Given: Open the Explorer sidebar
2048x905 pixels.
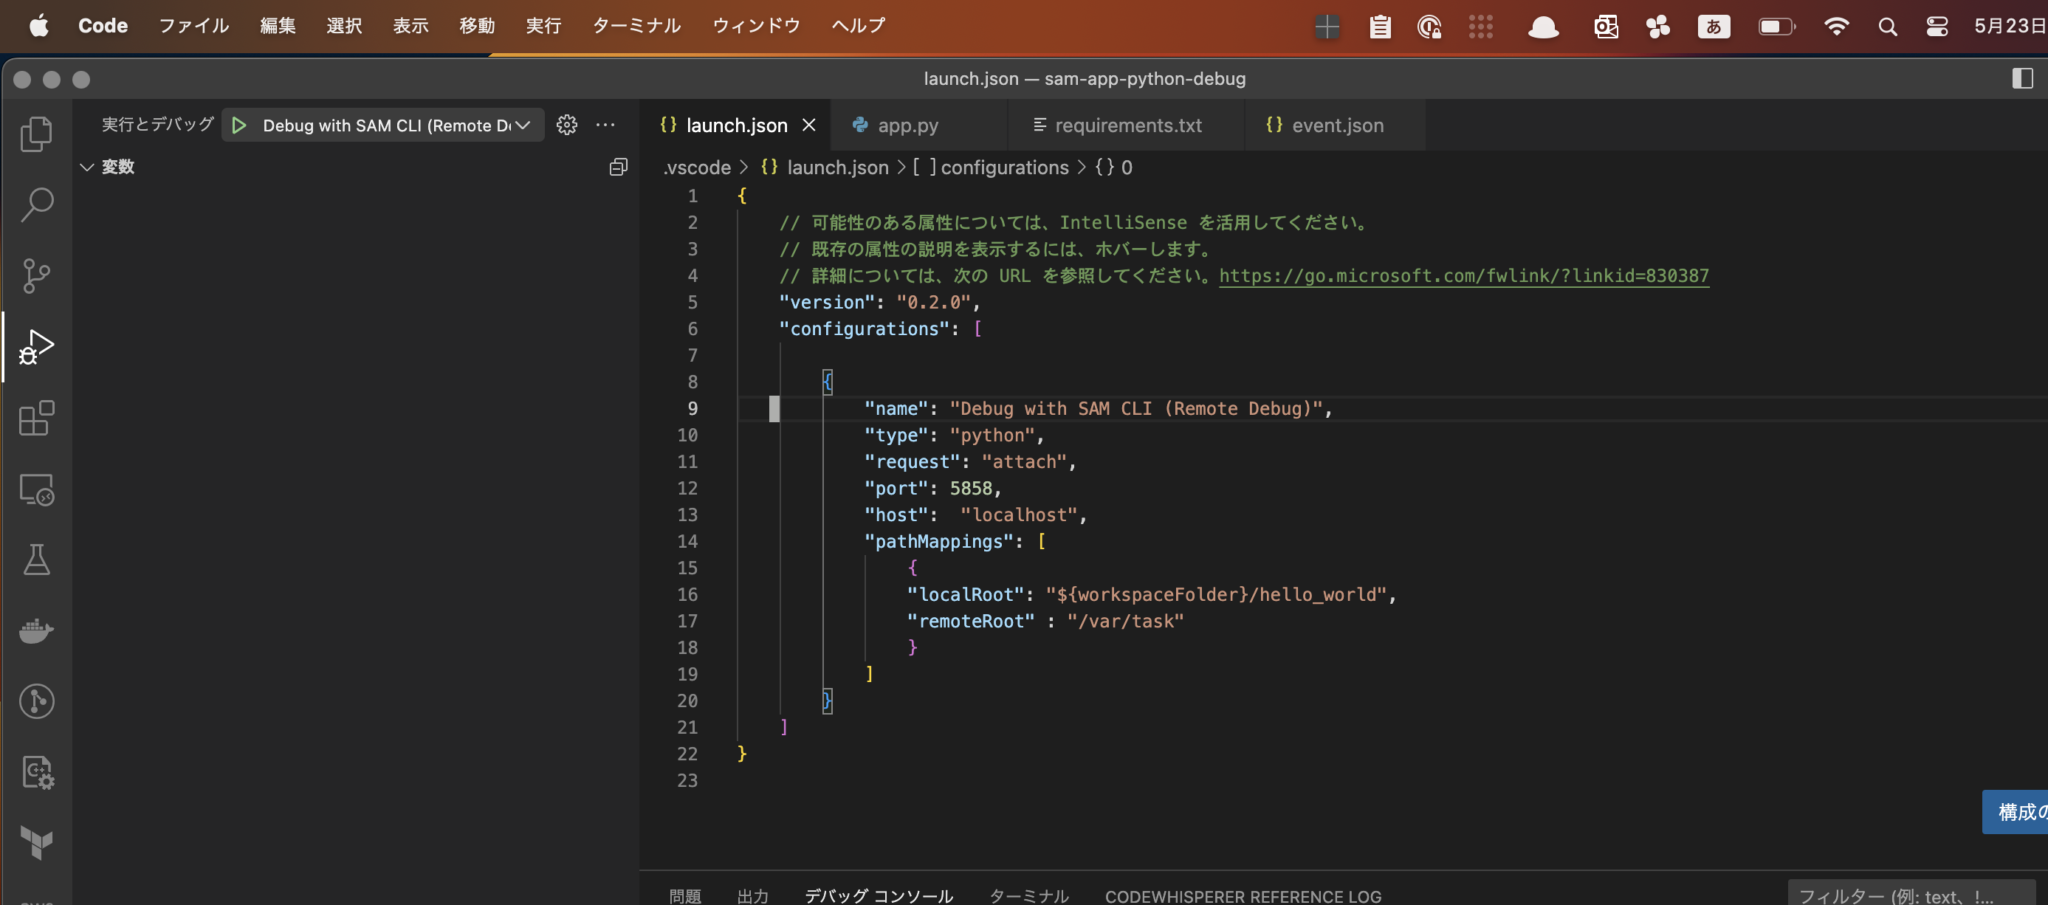Looking at the screenshot, I should click(36, 133).
